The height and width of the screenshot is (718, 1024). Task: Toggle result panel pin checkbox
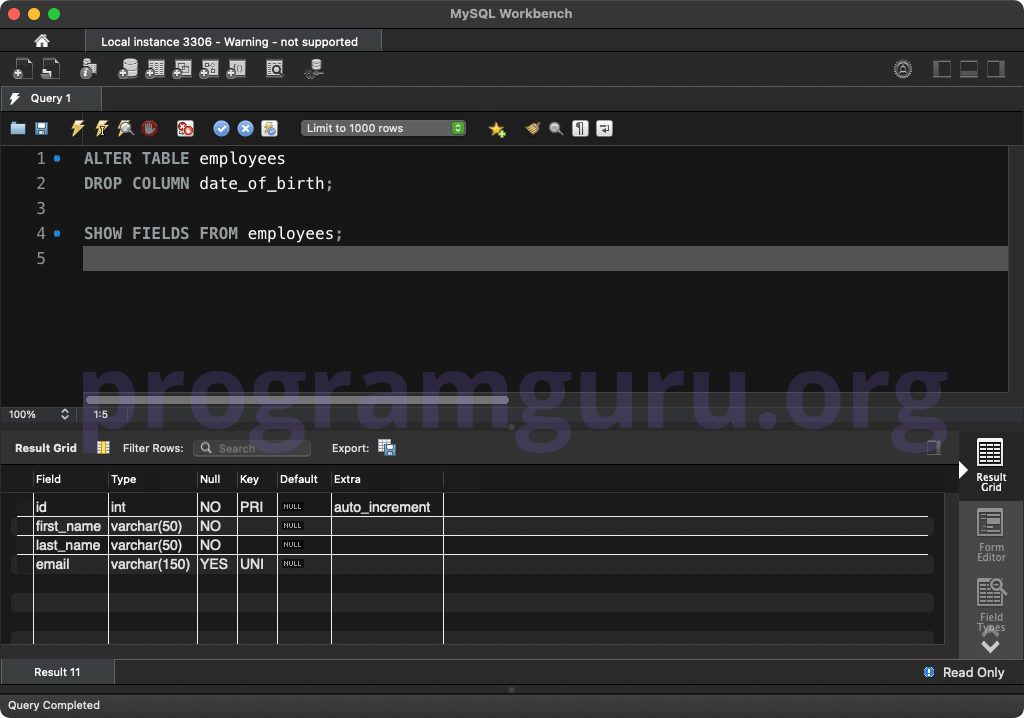click(x=934, y=448)
